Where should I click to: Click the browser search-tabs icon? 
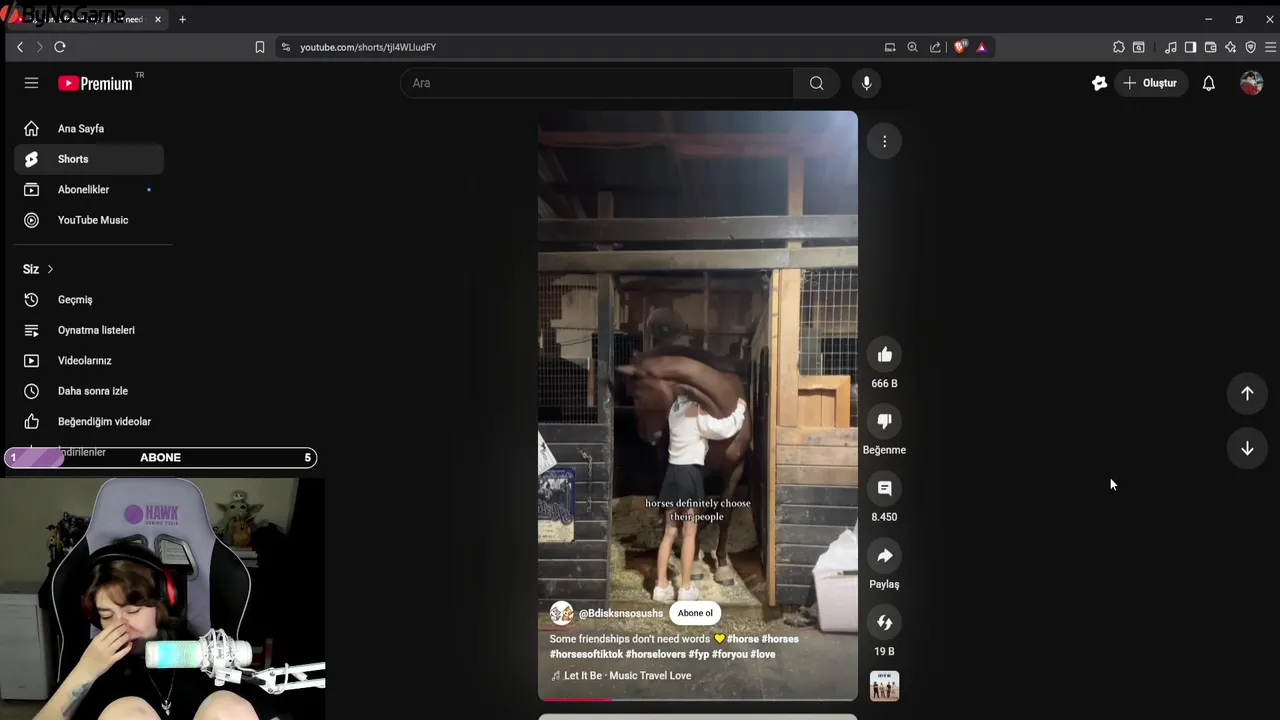point(1138,47)
